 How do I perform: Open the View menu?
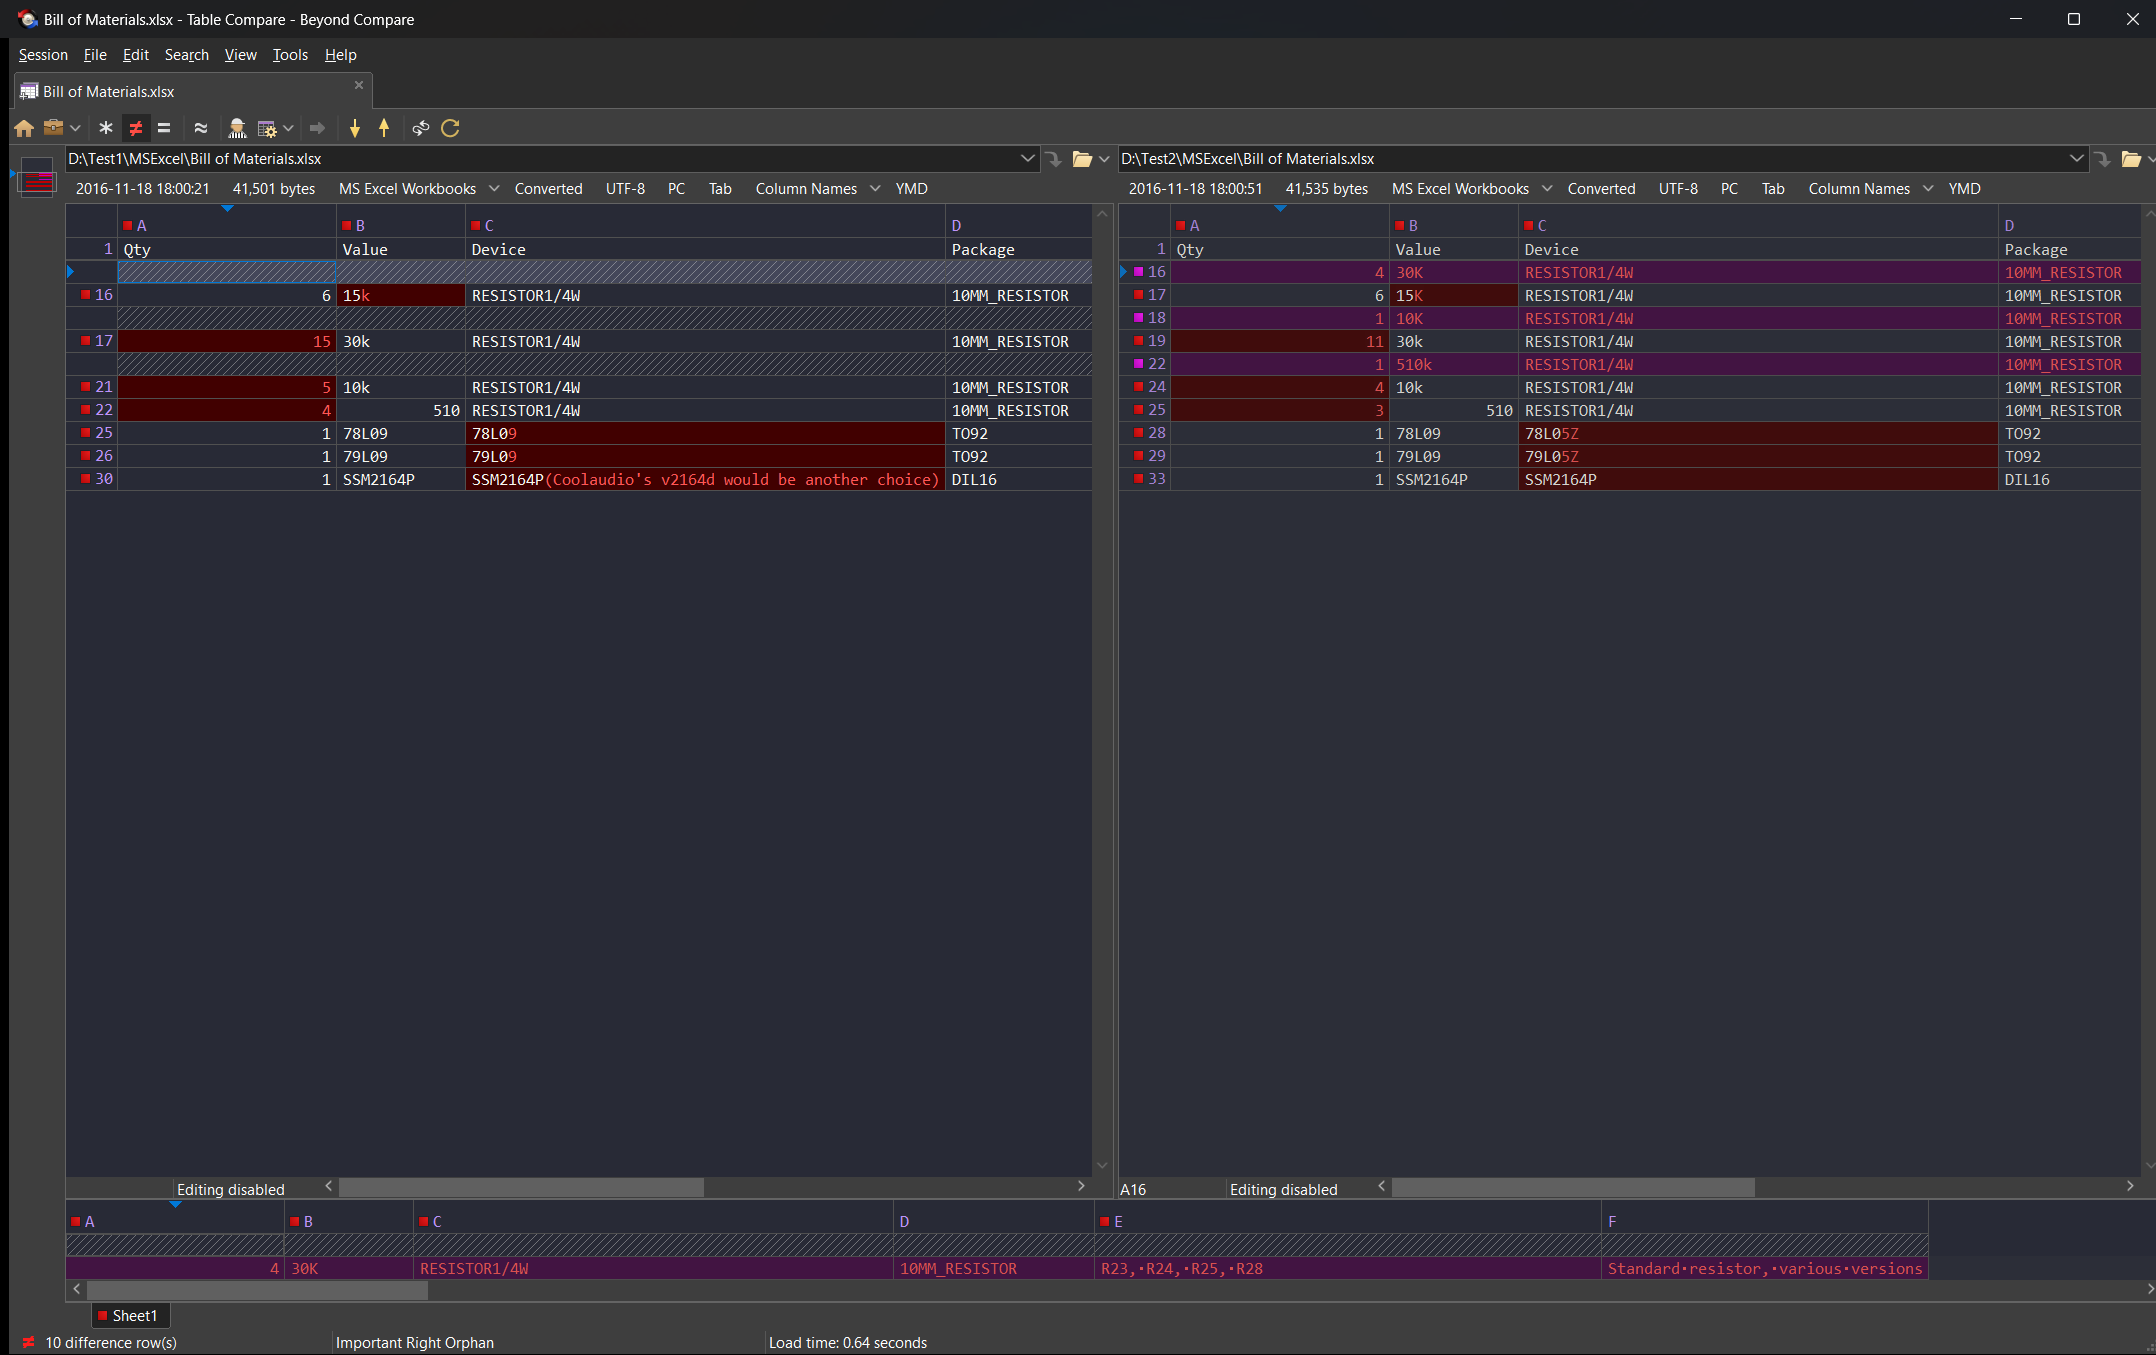(x=241, y=55)
